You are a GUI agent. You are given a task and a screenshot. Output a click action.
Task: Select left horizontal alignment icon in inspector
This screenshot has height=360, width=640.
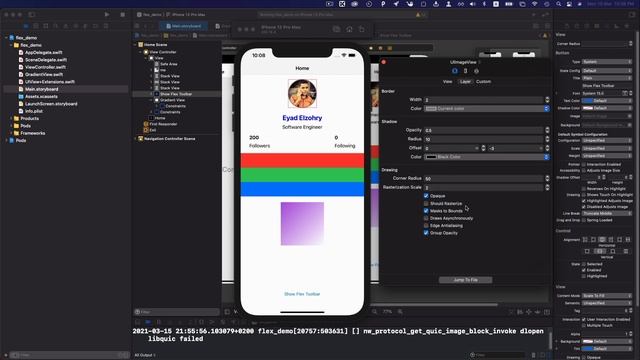click(x=585, y=240)
